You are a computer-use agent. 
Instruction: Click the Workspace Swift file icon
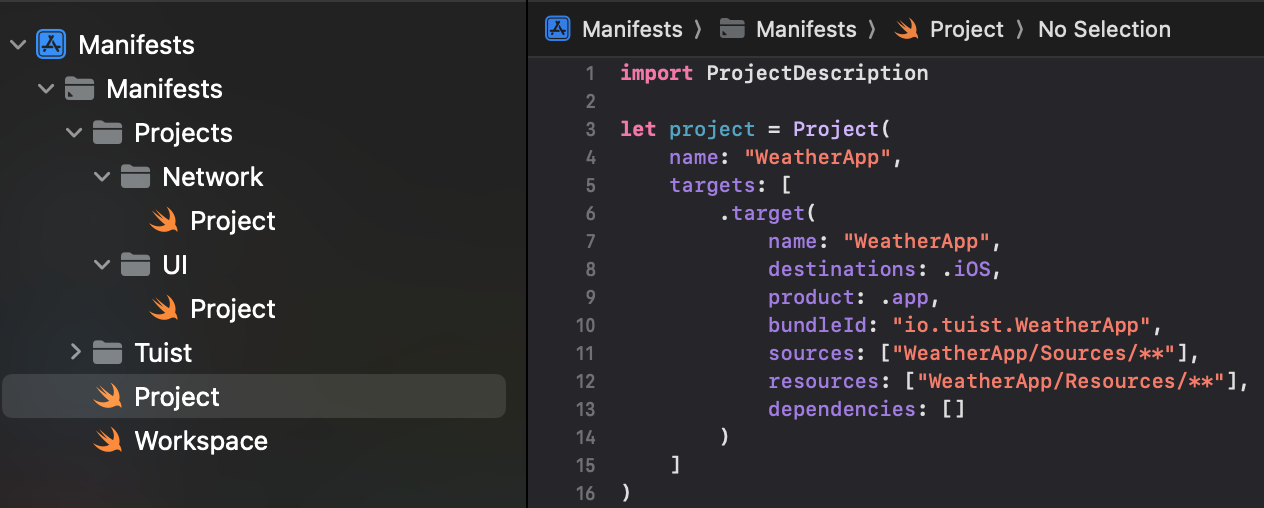point(107,441)
